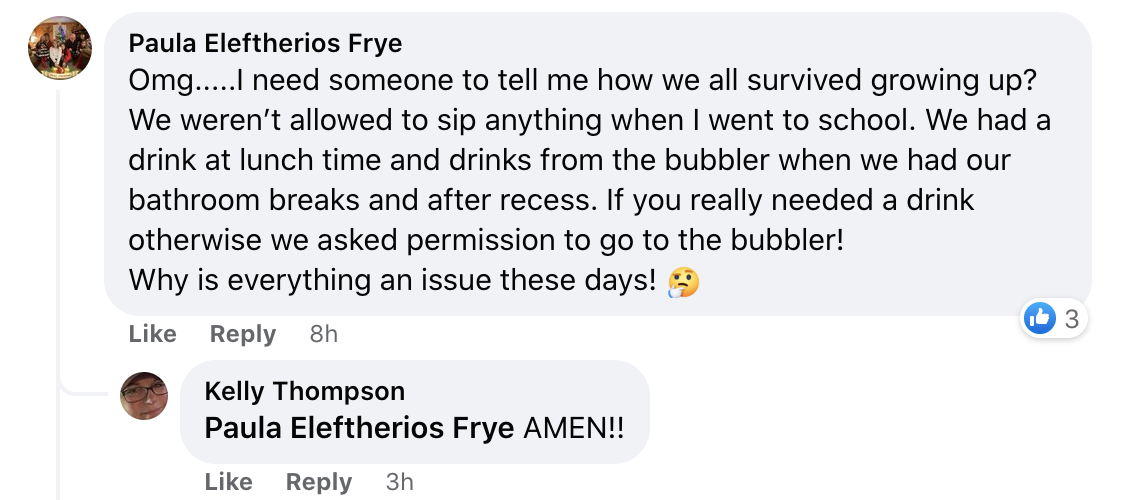This screenshot has width=1124, height=500.
Task: Open Paula Eleftherios Frye's profile picture
Action: (x=60, y=47)
